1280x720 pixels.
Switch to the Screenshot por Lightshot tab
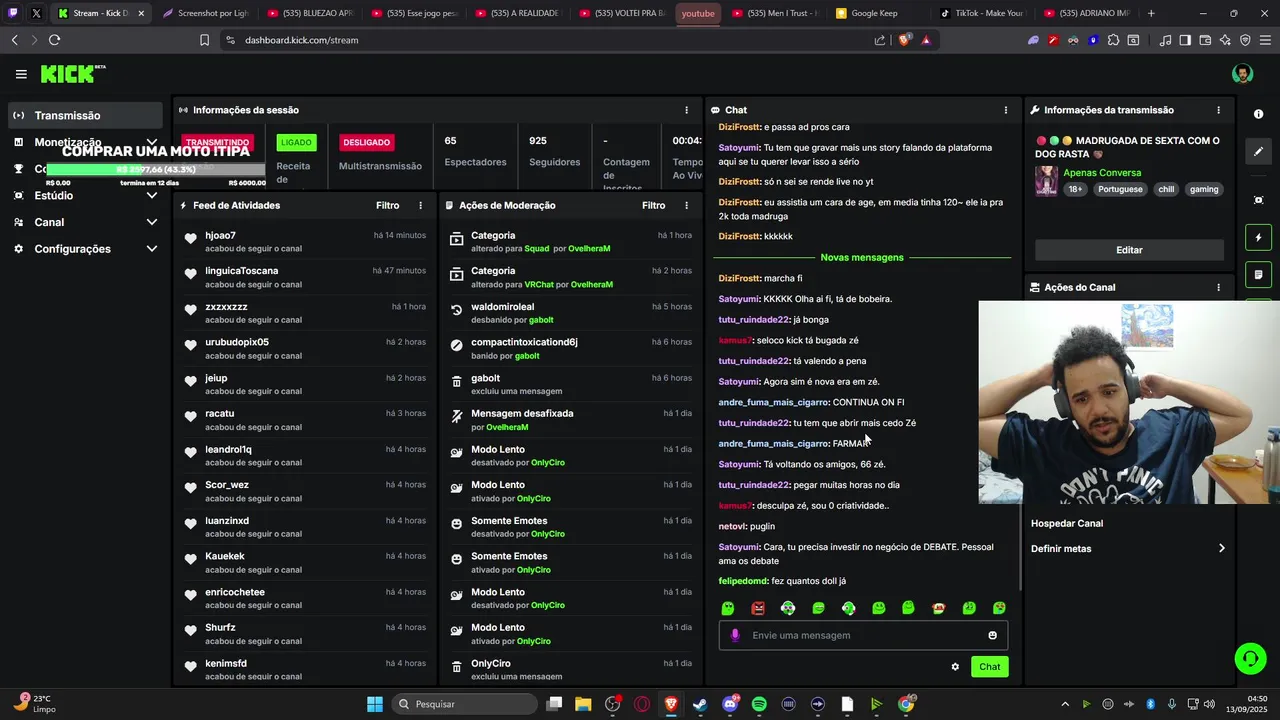click(205, 13)
